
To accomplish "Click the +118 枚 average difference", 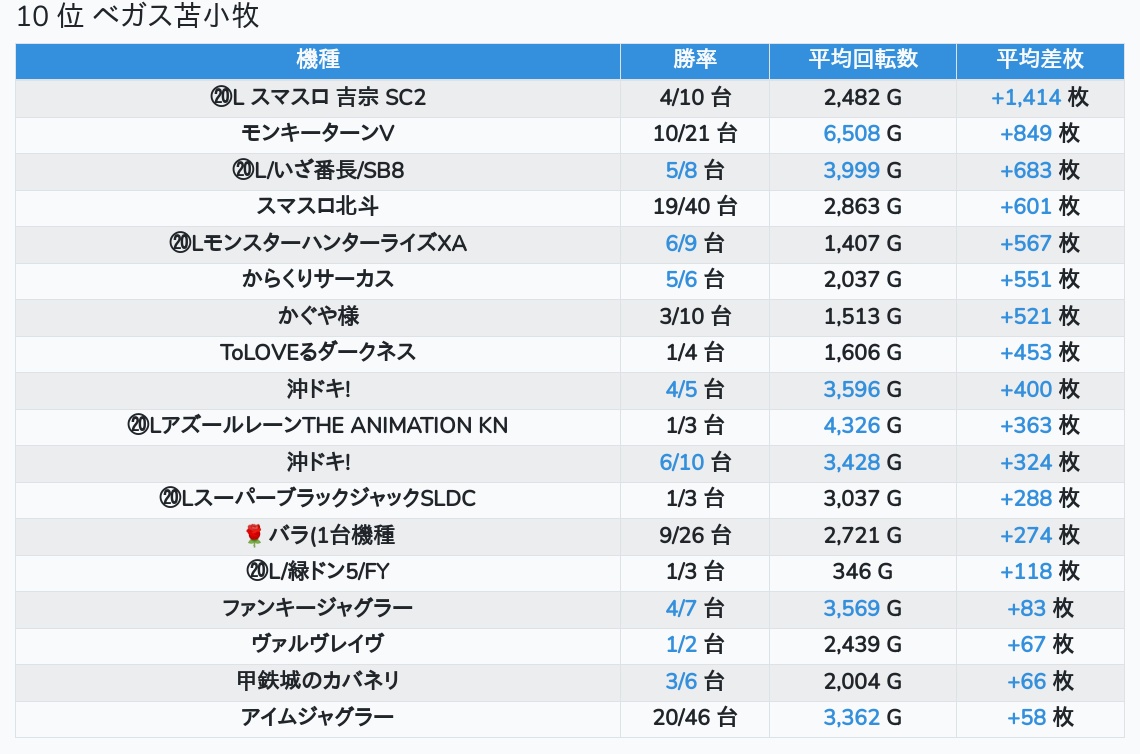I will pyautogui.click(x=1040, y=571).
